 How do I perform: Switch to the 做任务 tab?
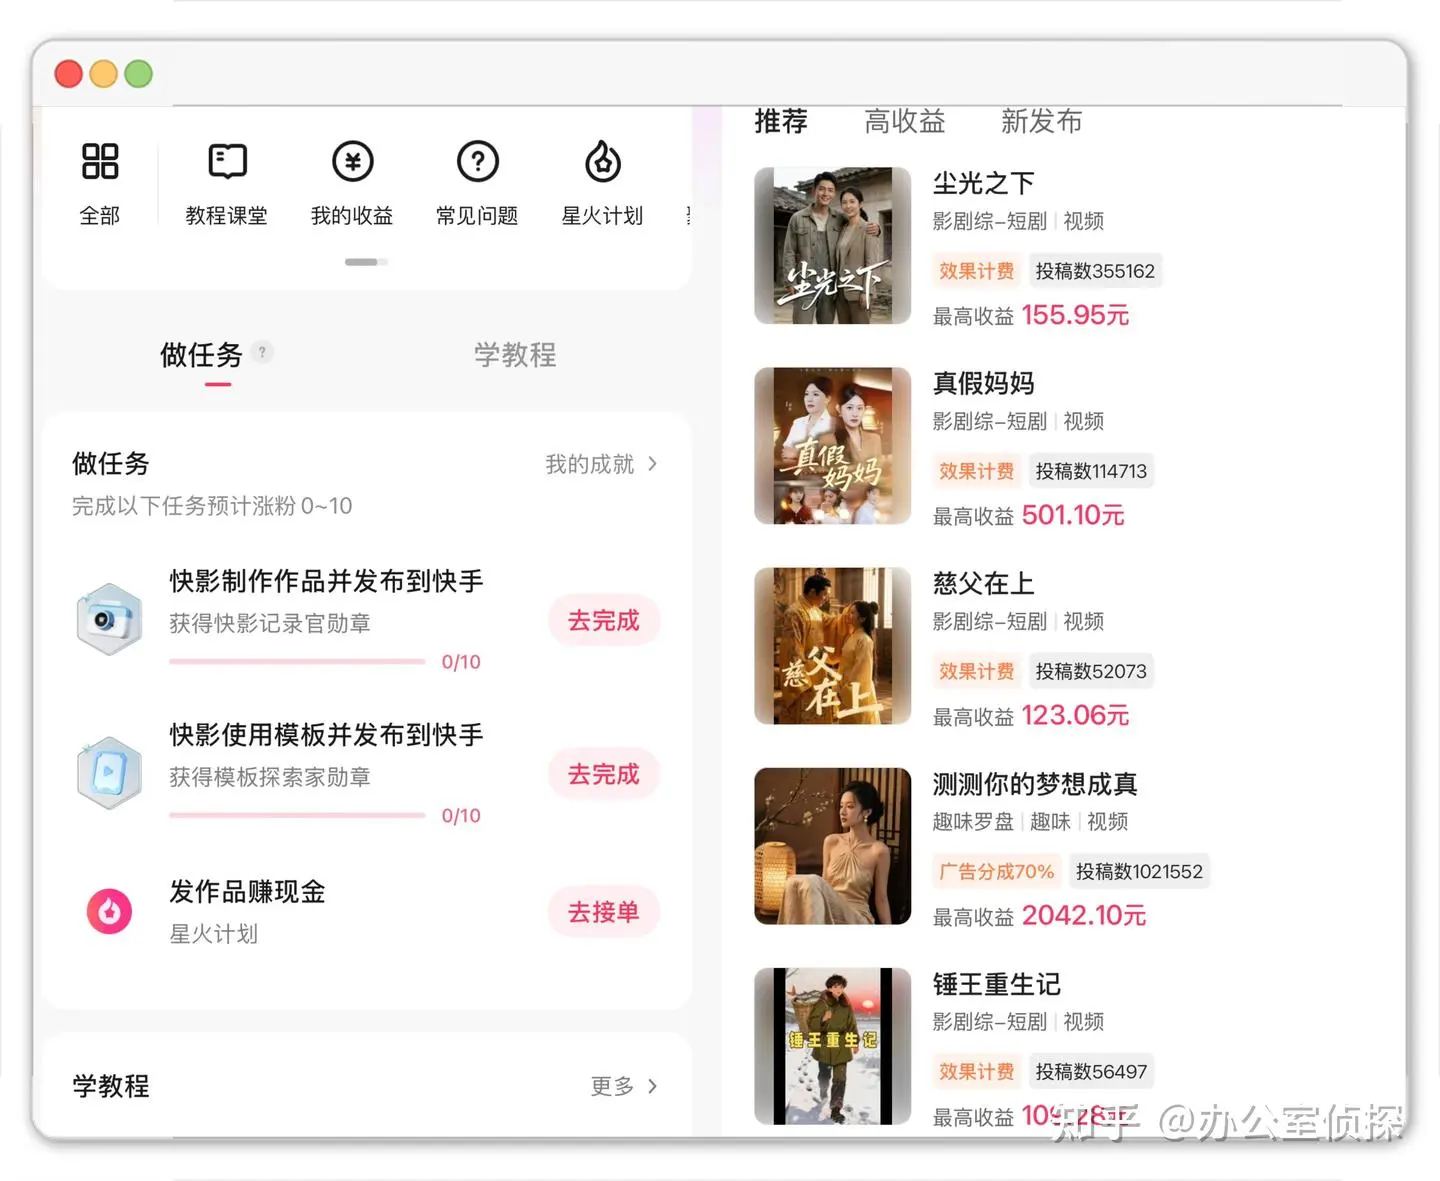201,355
